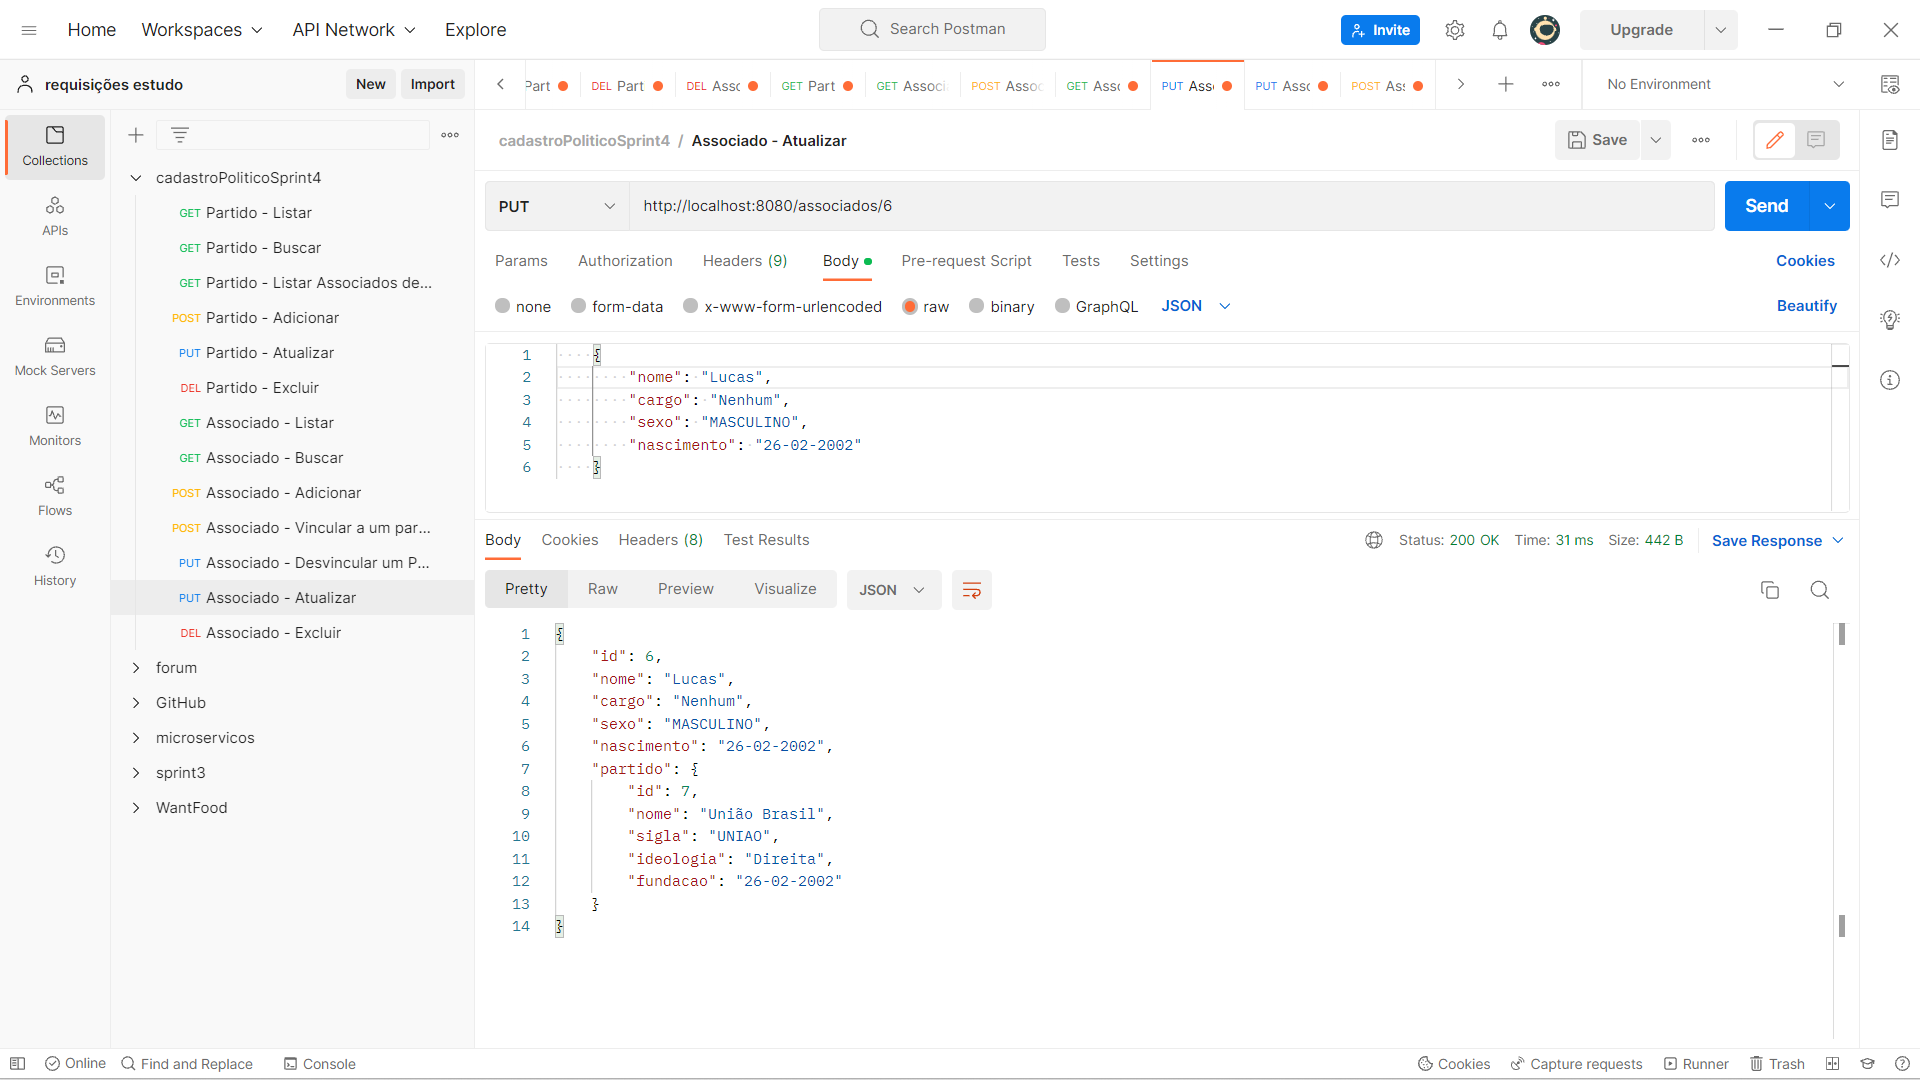Open the No Environment dropdown

click(x=1722, y=84)
